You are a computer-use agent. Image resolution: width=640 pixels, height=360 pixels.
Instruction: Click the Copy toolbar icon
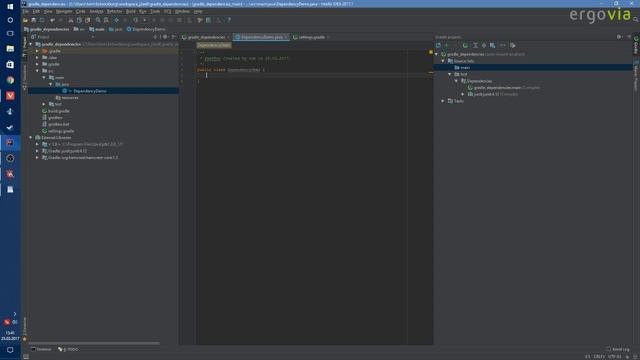(79, 20)
